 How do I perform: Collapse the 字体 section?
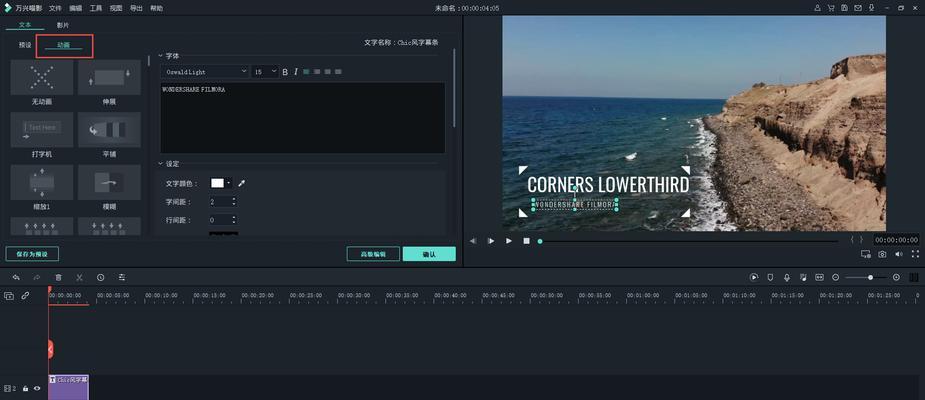(x=160, y=55)
